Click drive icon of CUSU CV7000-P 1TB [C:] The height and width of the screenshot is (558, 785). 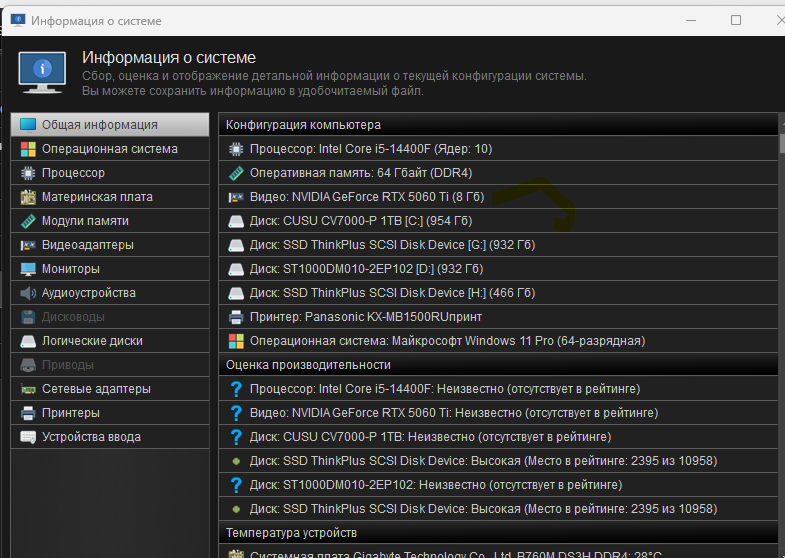(x=236, y=221)
